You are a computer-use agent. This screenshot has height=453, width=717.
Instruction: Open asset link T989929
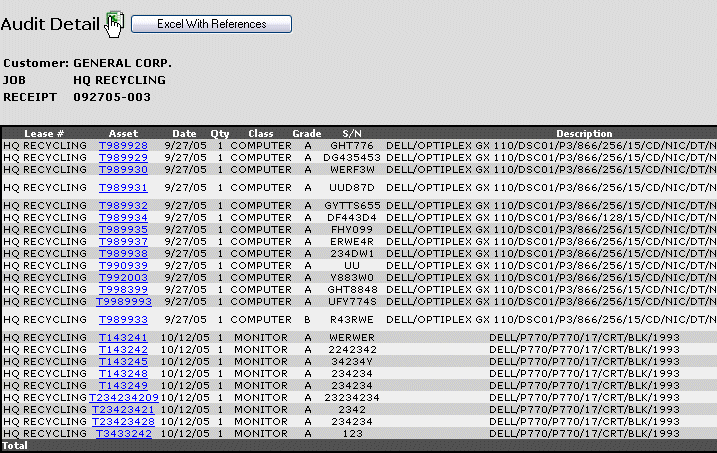point(123,158)
